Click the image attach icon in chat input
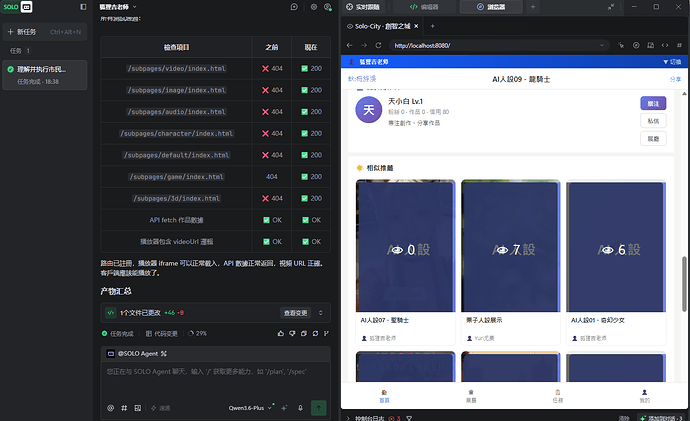690x421 pixels. click(138, 408)
